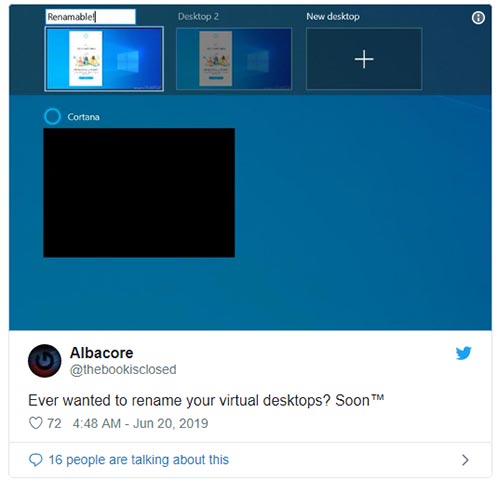
Task: Click the 'Desktop 2' label
Action: pos(198,17)
